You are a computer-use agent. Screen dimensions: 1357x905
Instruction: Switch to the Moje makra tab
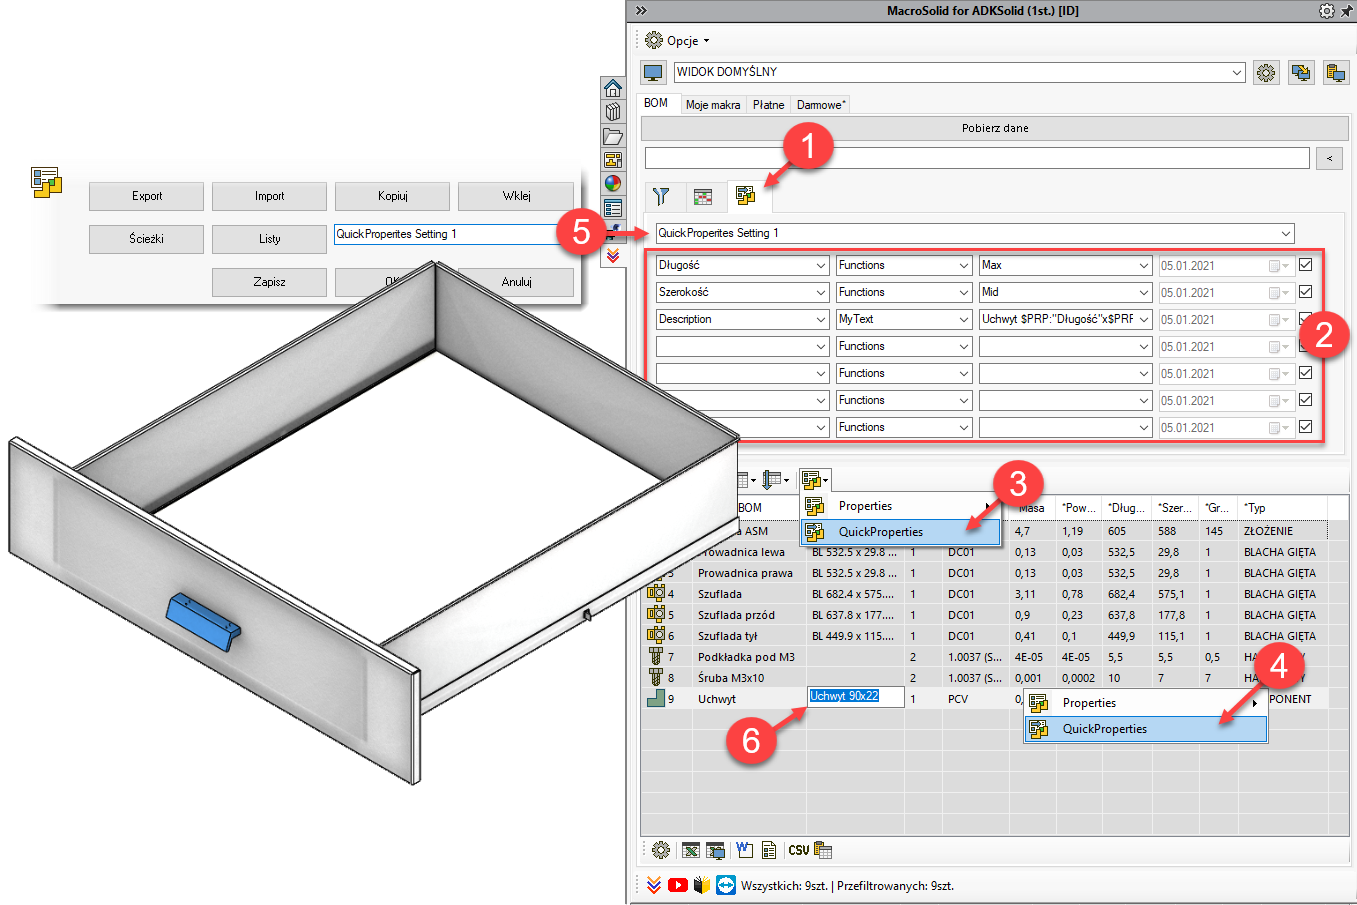click(713, 105)
